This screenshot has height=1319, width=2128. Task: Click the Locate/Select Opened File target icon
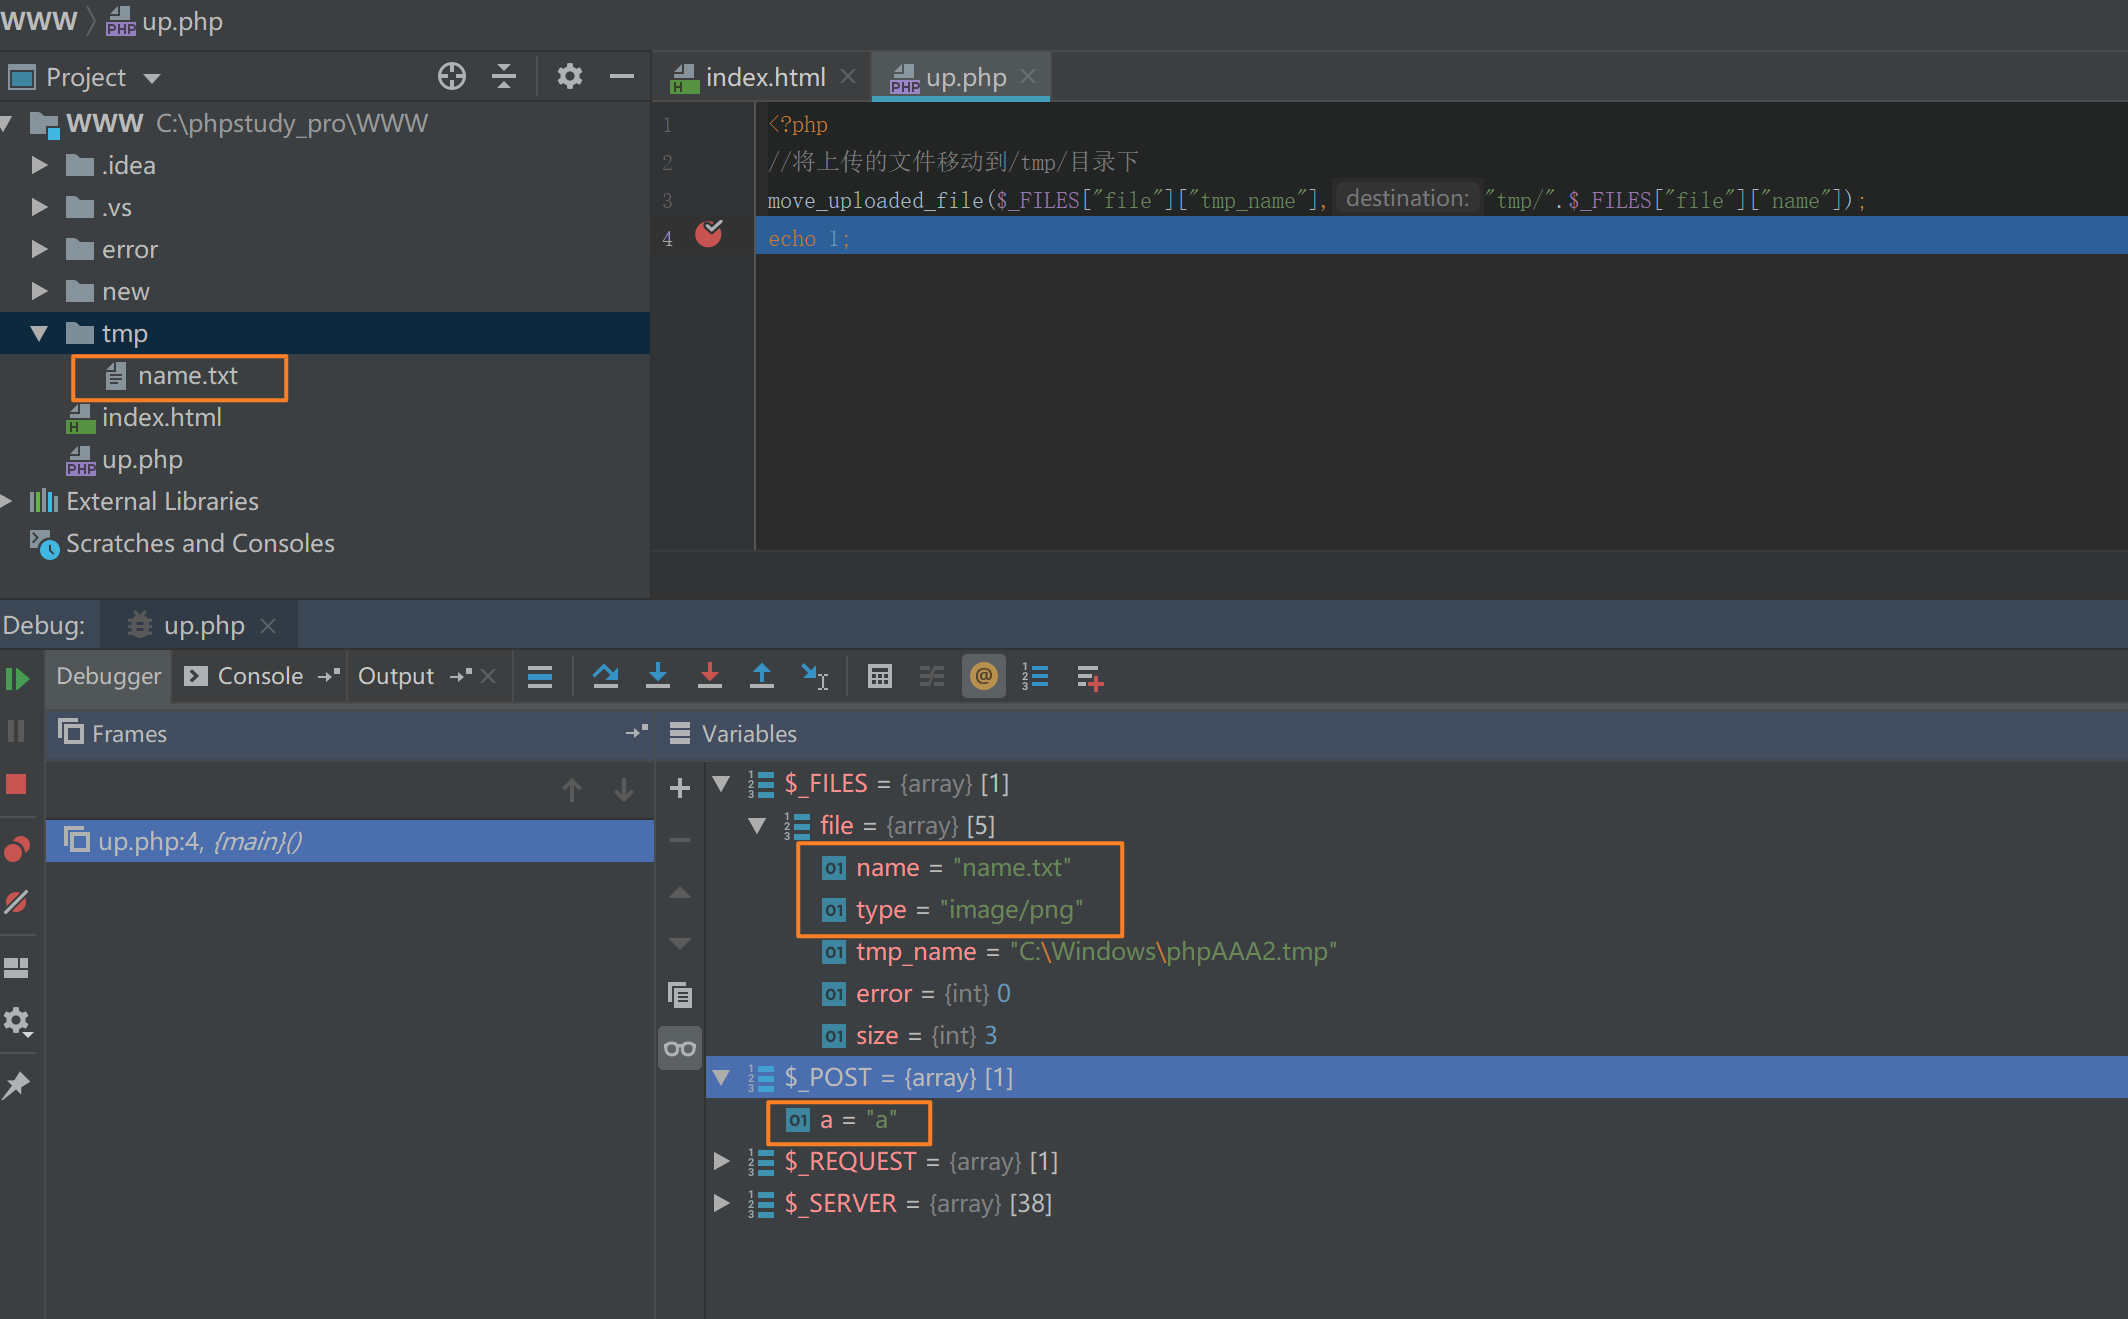pos(452,76)
